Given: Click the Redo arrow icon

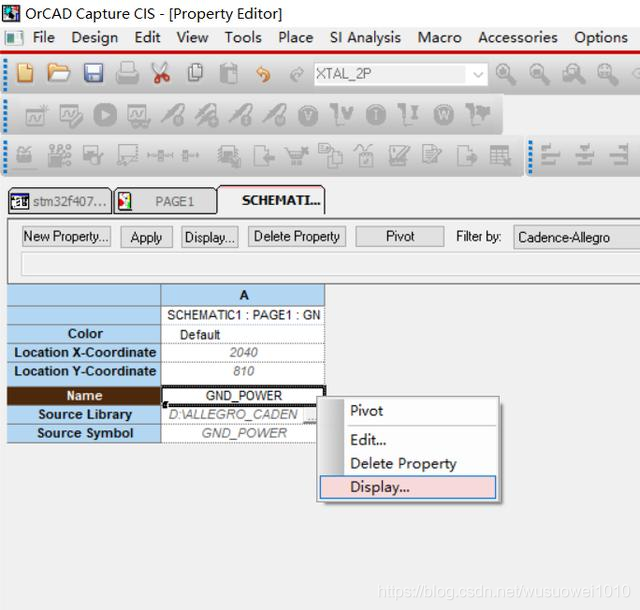Looking at the screenshot, I should [x=296, y=74].
